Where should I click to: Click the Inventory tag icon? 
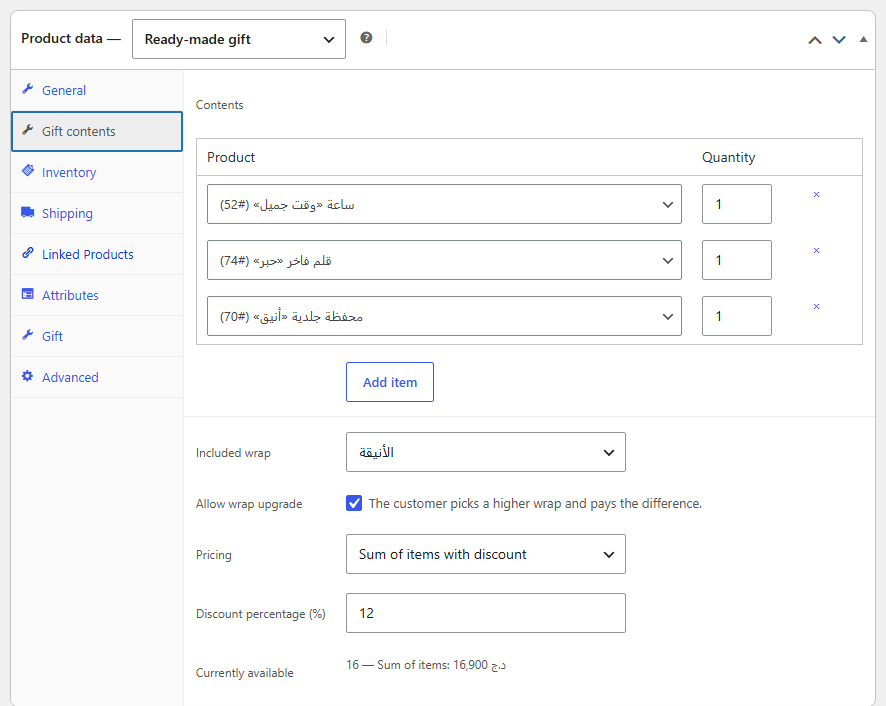click(28, 171)
